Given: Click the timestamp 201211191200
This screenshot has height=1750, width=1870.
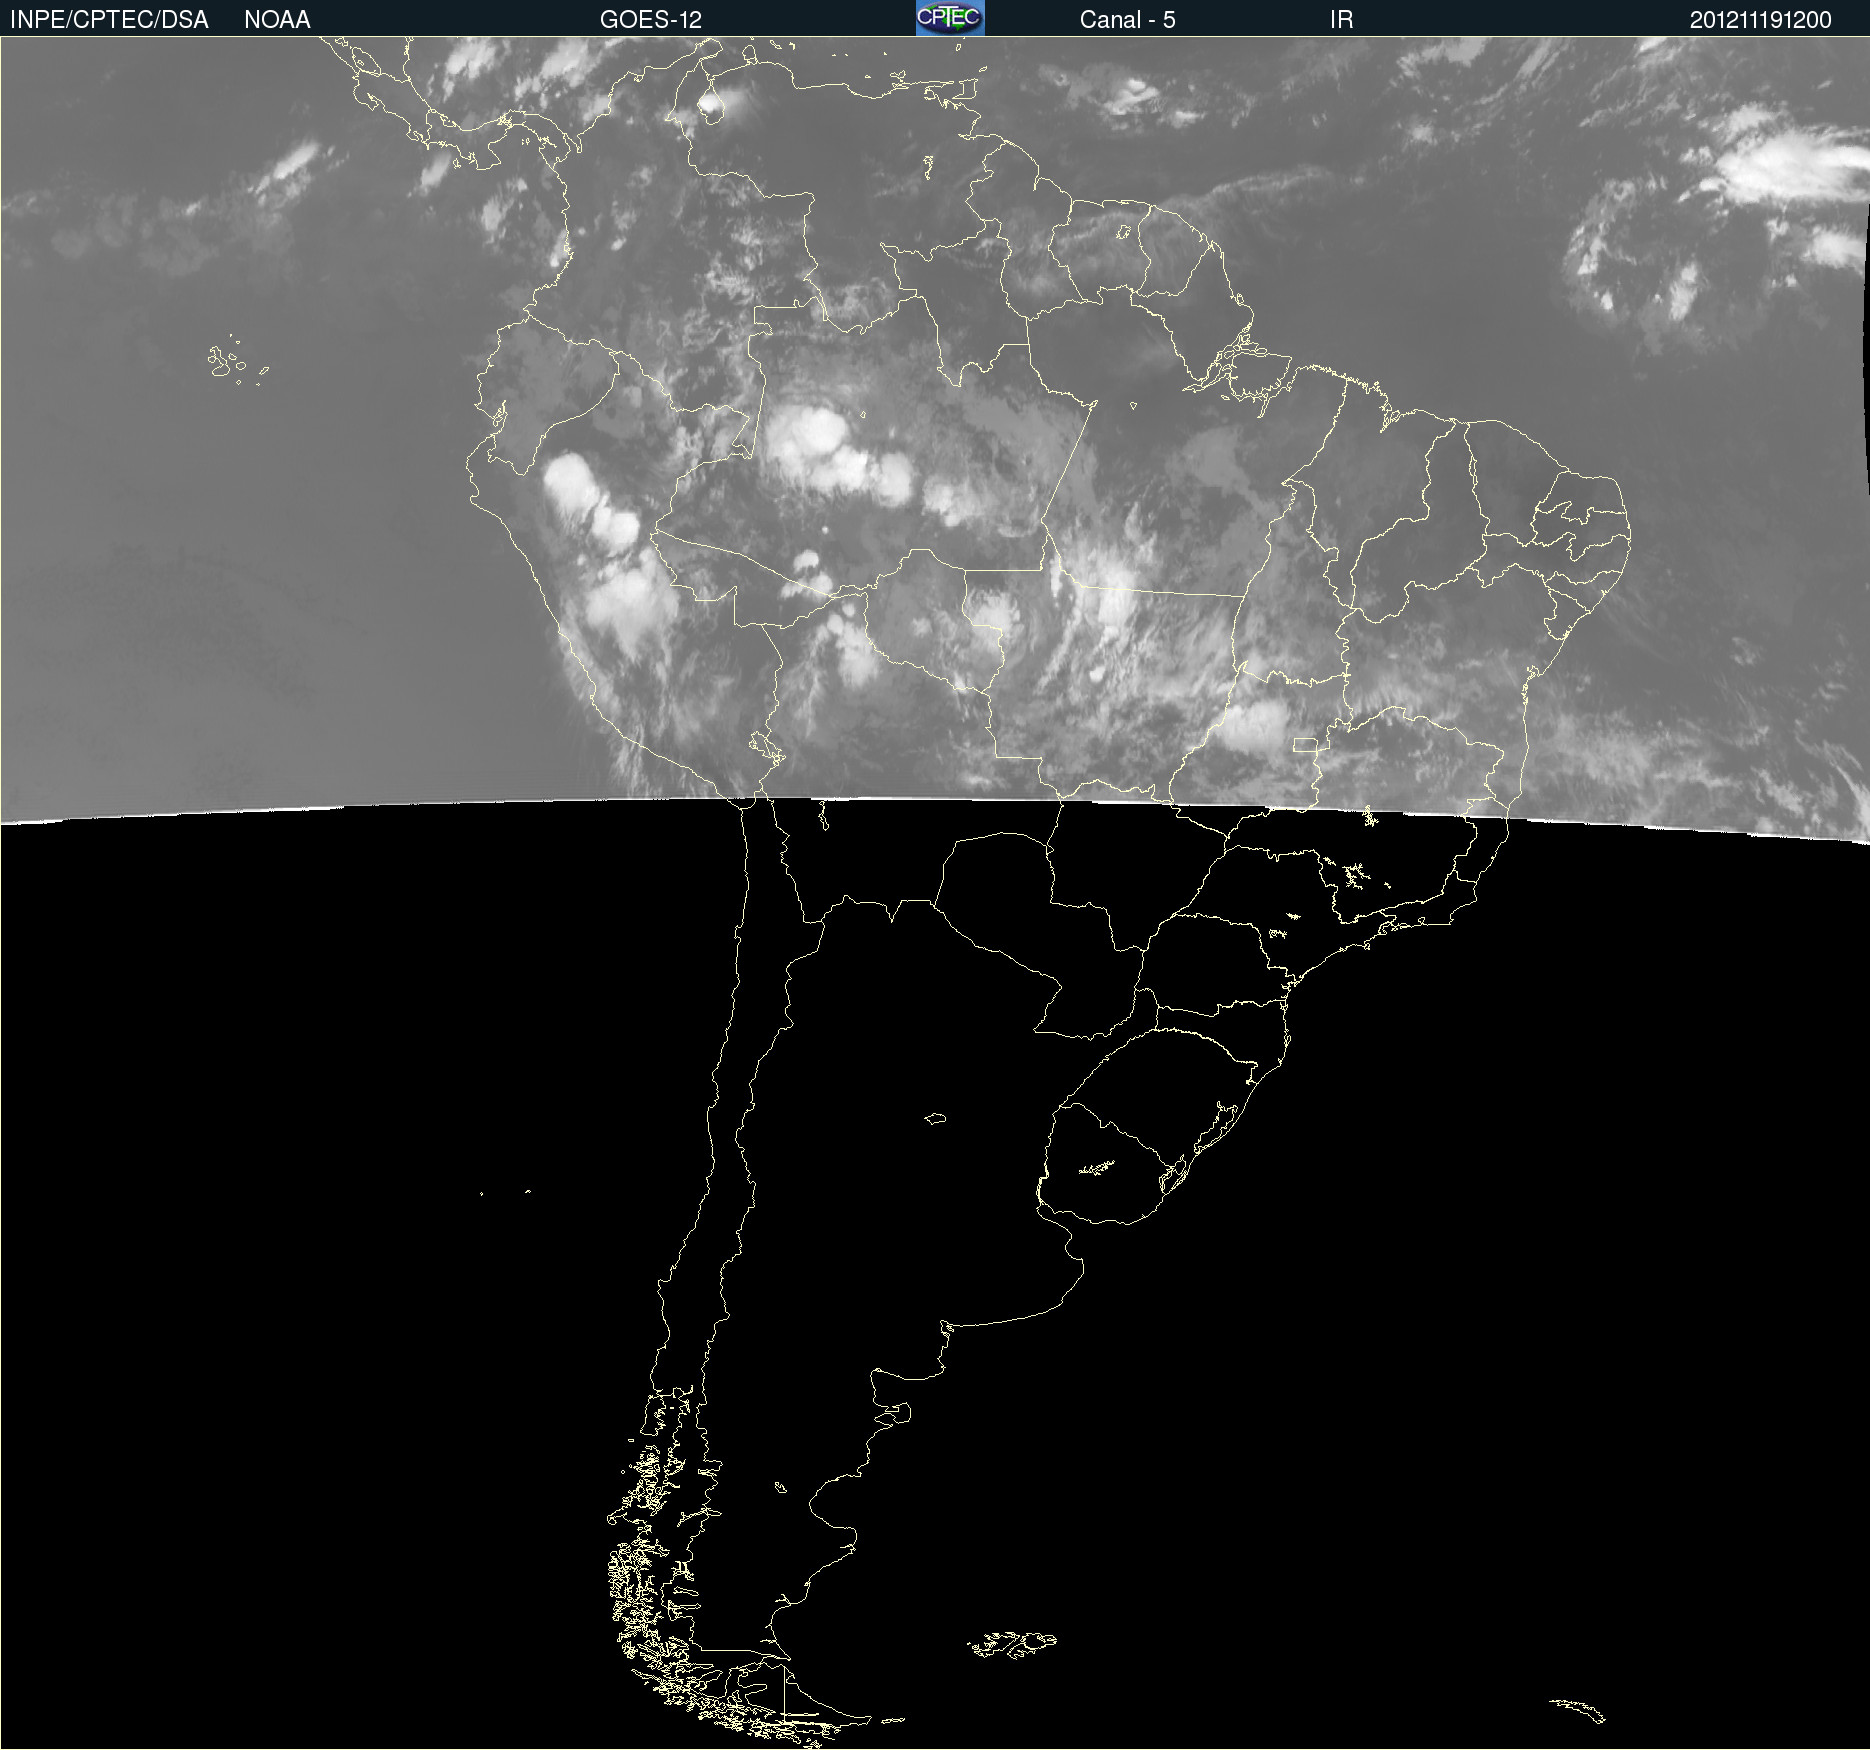Looking at the screenshot, I should click(x=1760, y=20).
